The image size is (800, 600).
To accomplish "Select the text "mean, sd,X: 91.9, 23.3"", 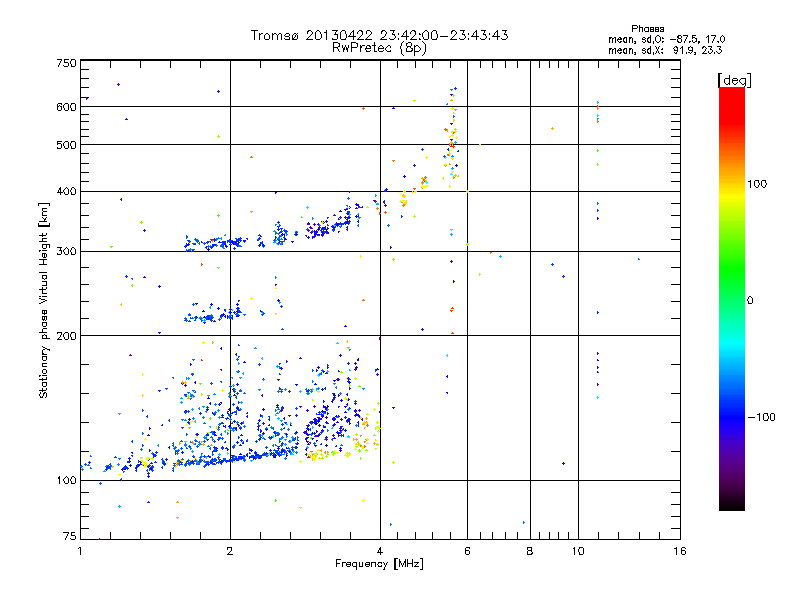I will coord(665,50).
